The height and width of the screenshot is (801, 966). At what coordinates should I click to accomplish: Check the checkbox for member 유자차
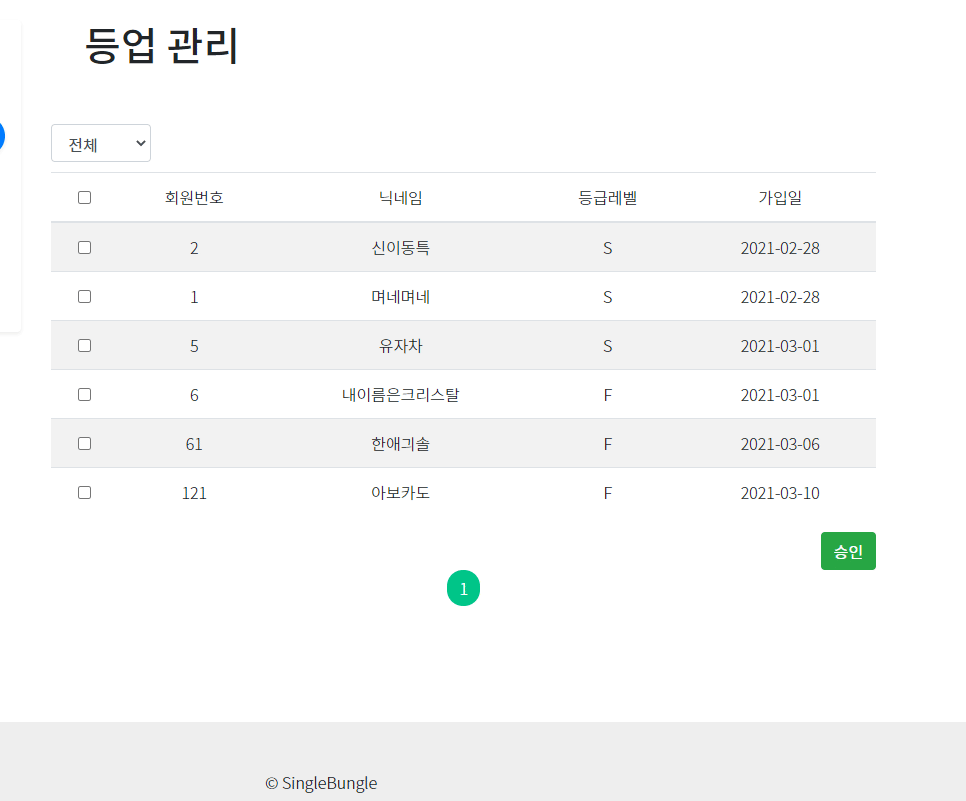coord(84,345)
